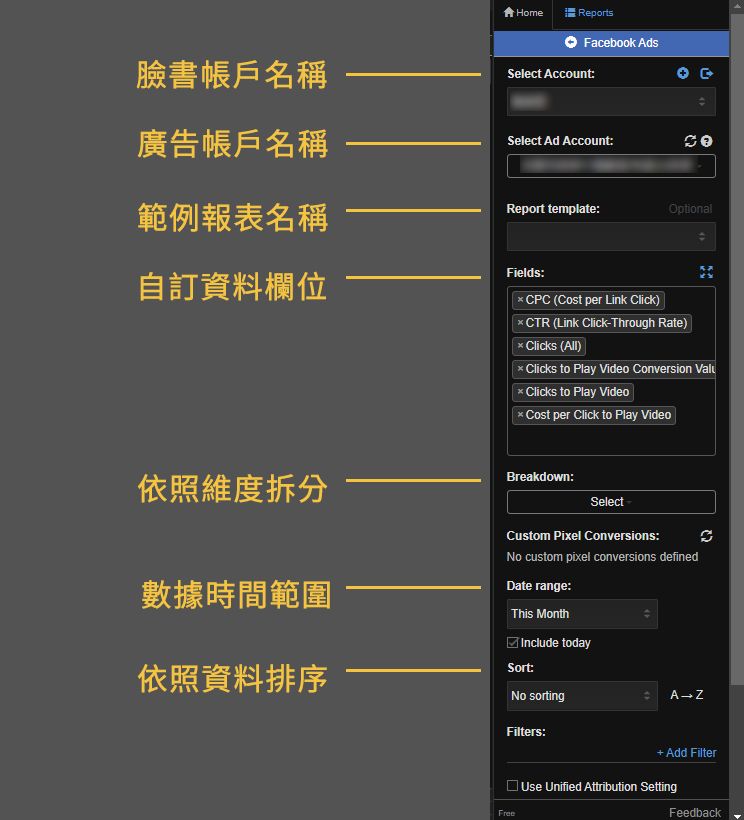Image resolution: width=744 pixels, height=820 pixels.
Task: Click the log out icon next to Select Account
Action: pos(706,73)
